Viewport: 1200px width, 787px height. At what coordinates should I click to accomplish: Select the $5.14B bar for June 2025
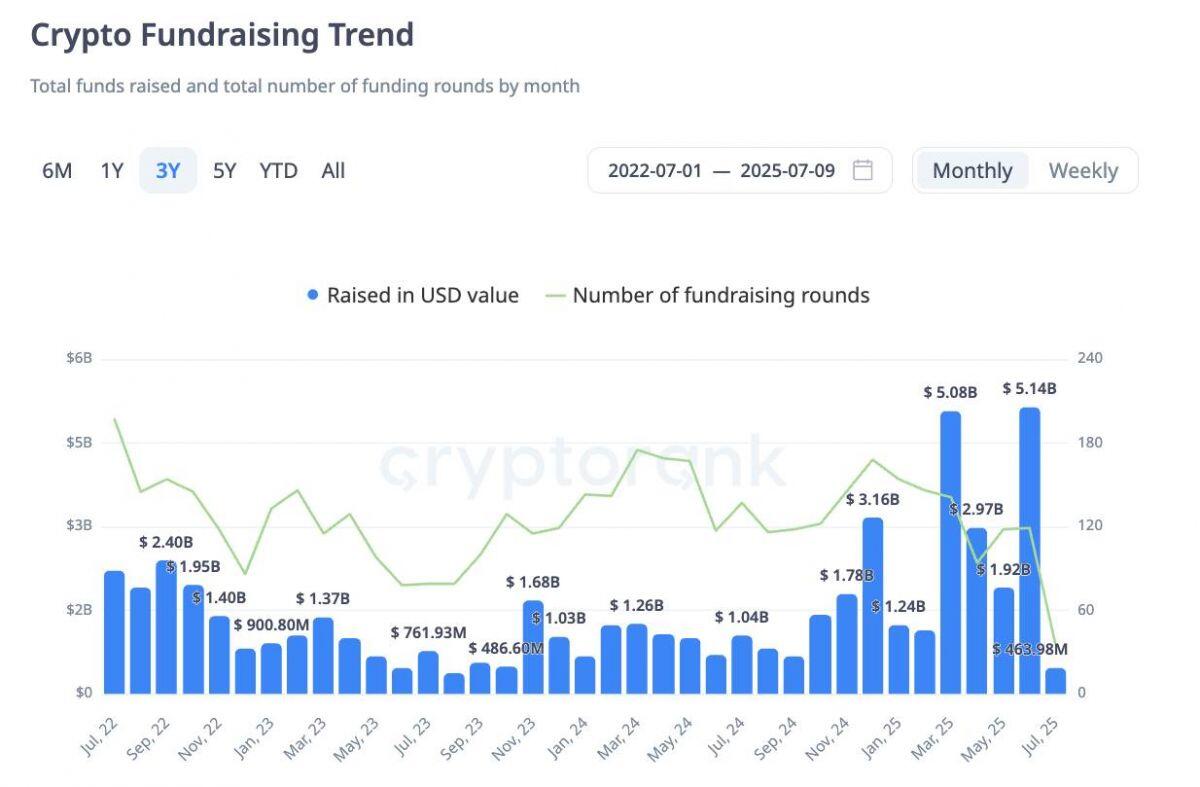(1029, 550)
